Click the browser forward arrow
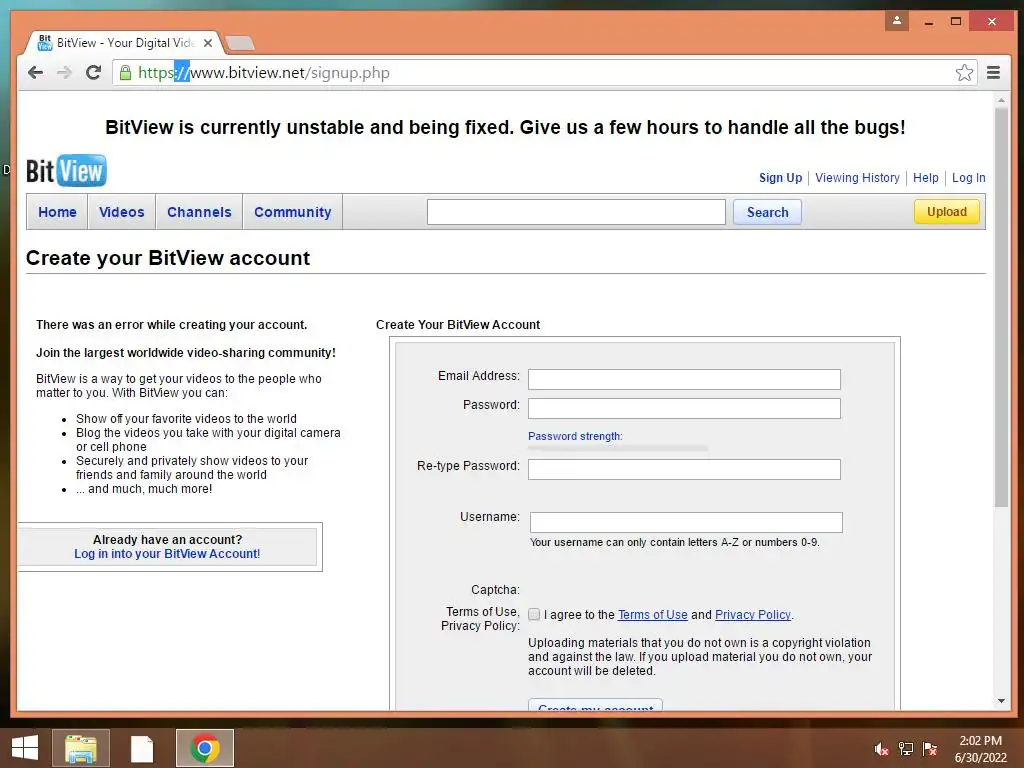Viewport: 1024px width, 768px height. [64, 72]
